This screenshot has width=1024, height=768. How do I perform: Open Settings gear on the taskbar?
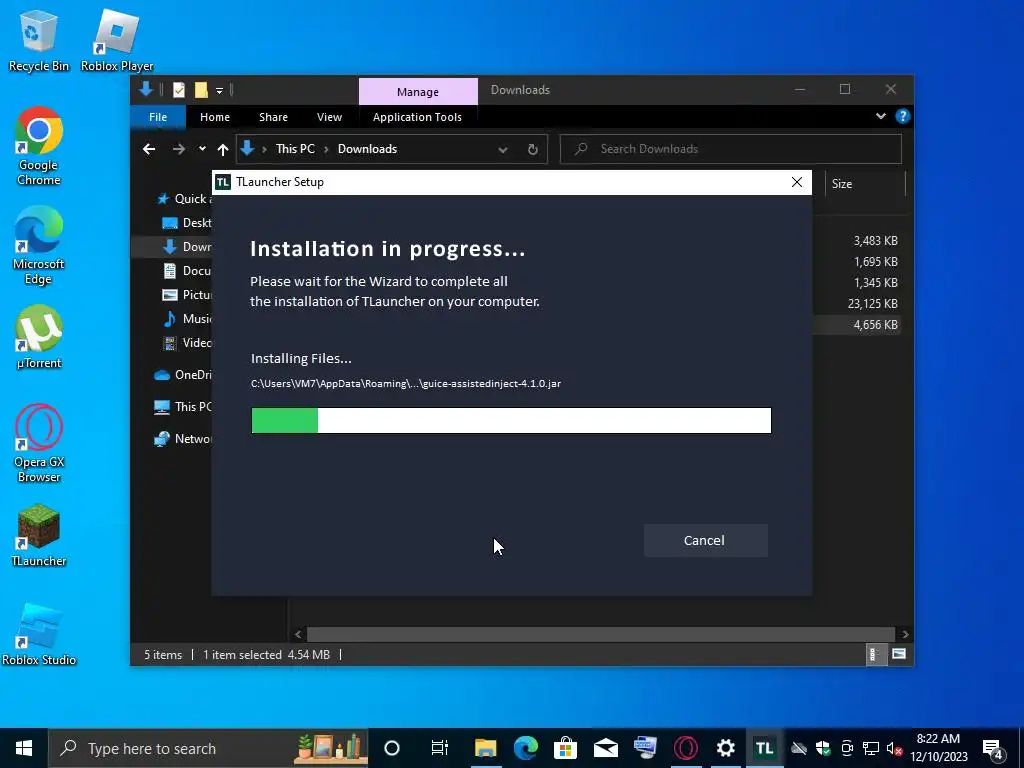pyautogui.click(x=726, y=748)
